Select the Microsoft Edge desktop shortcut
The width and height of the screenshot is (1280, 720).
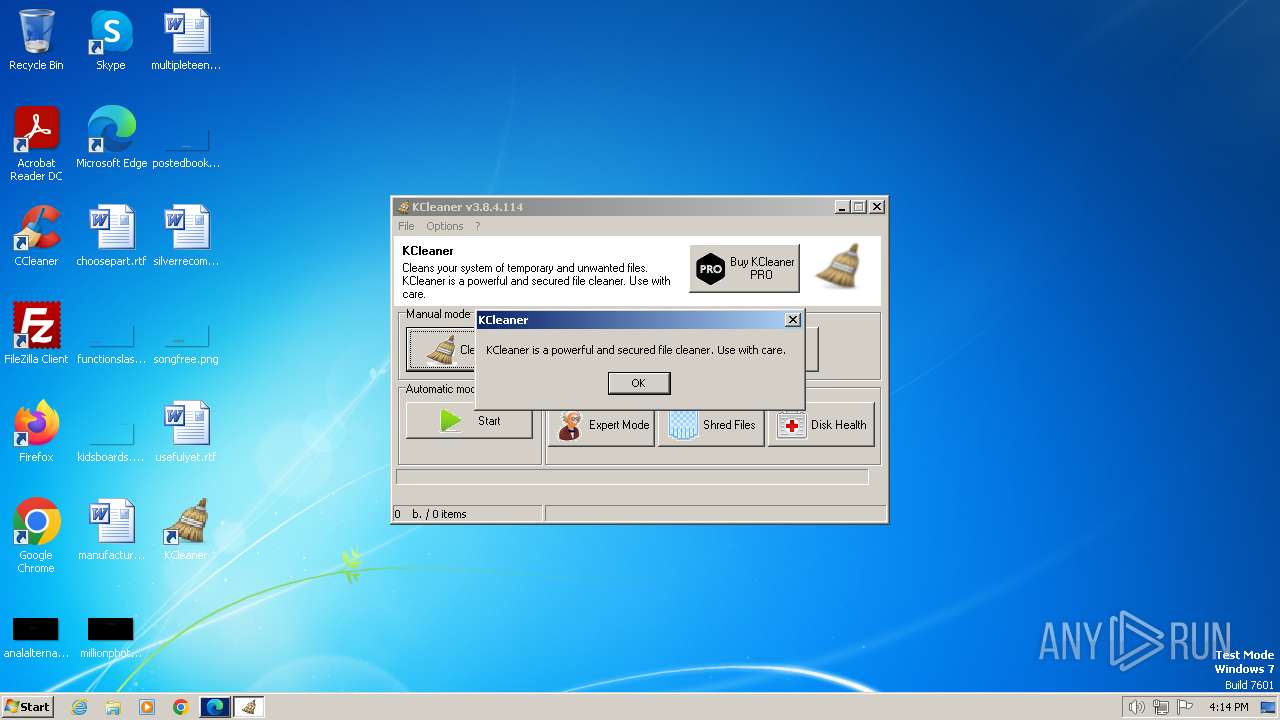[x=111, y=138]
